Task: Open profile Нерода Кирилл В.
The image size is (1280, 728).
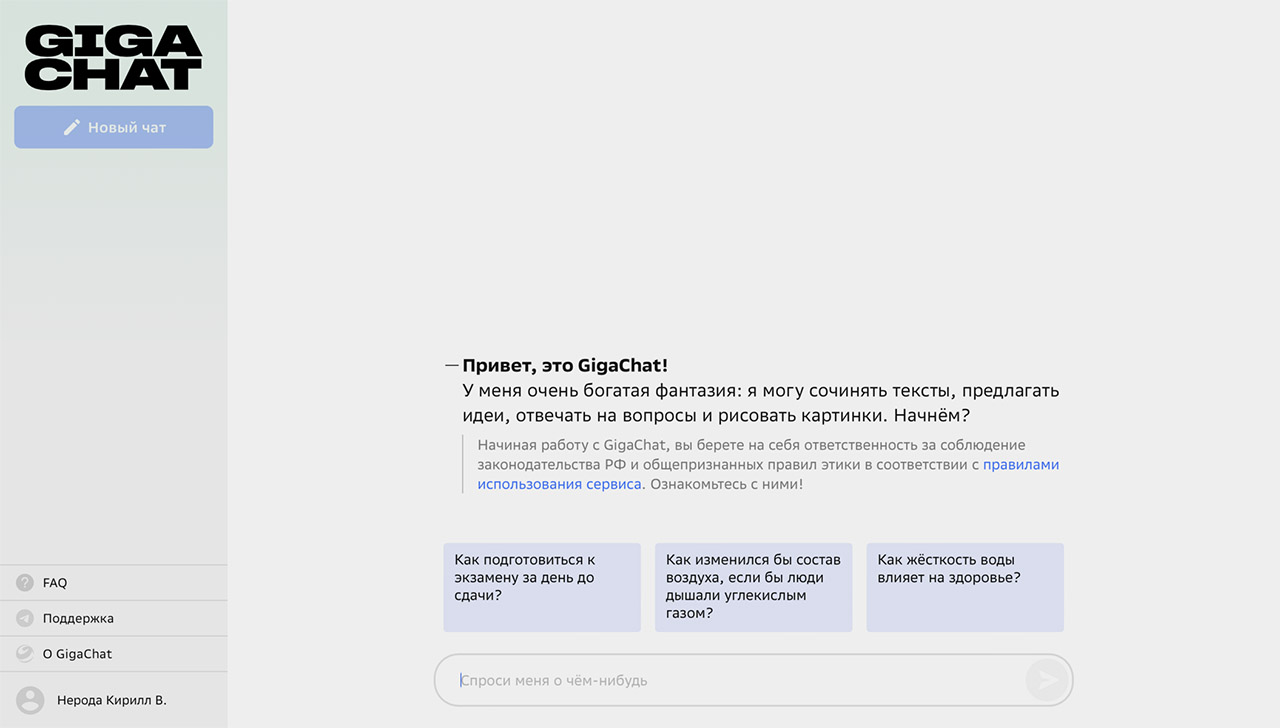Action: pyautogui.click(x=114, y=700)
